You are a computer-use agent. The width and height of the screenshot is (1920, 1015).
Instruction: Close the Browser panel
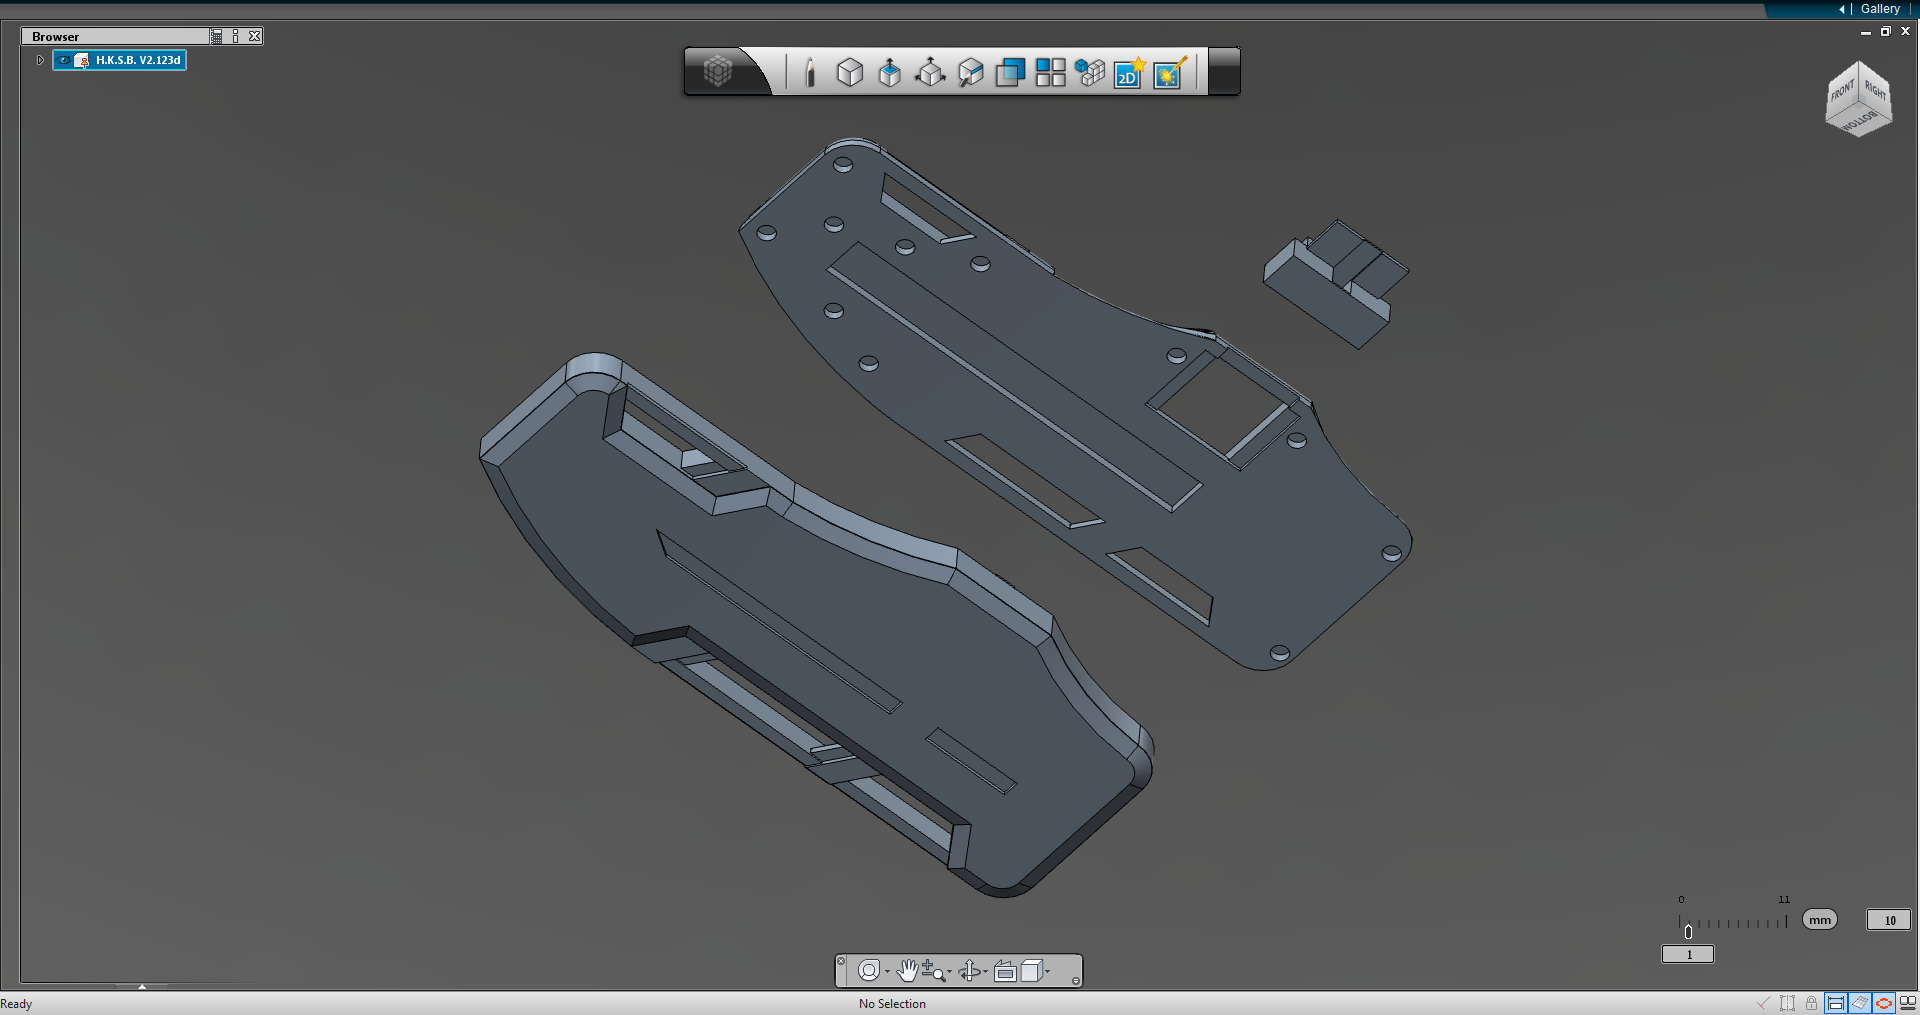coord(255,36)
